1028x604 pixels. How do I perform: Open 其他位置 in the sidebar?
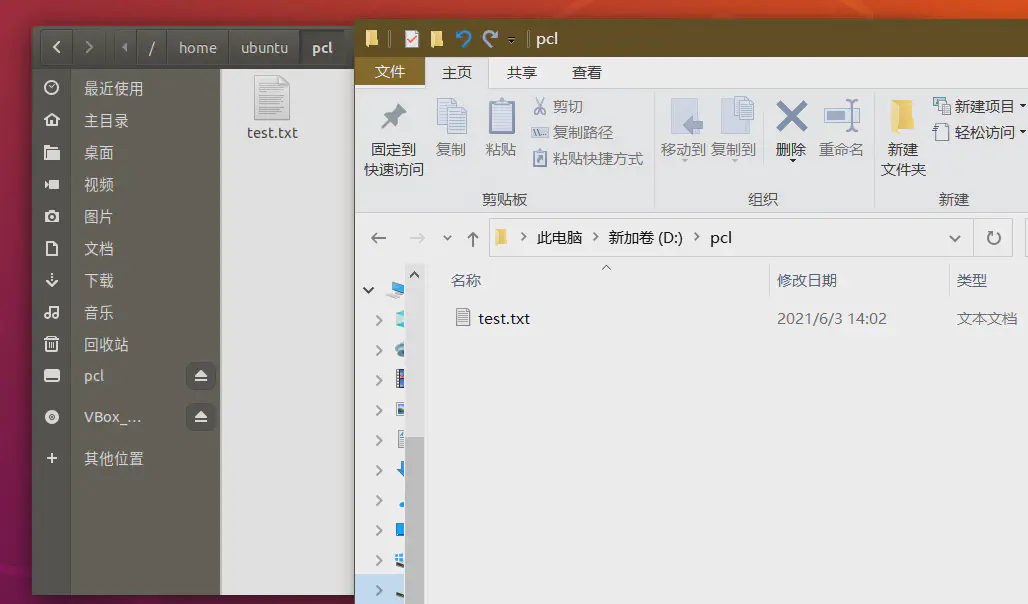pyautogui.click(x=113, y=458)
